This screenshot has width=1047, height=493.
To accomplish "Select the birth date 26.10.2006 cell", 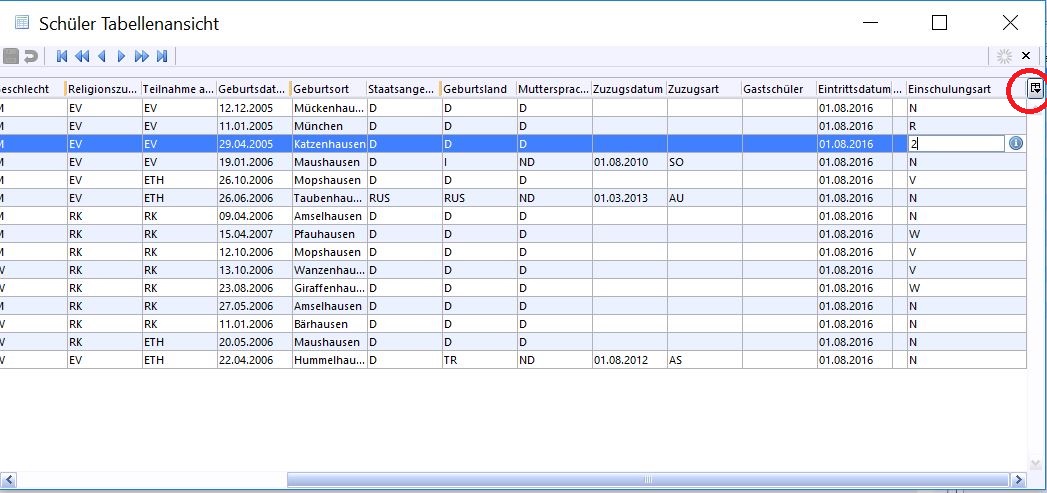I will [x=254, y=180].
